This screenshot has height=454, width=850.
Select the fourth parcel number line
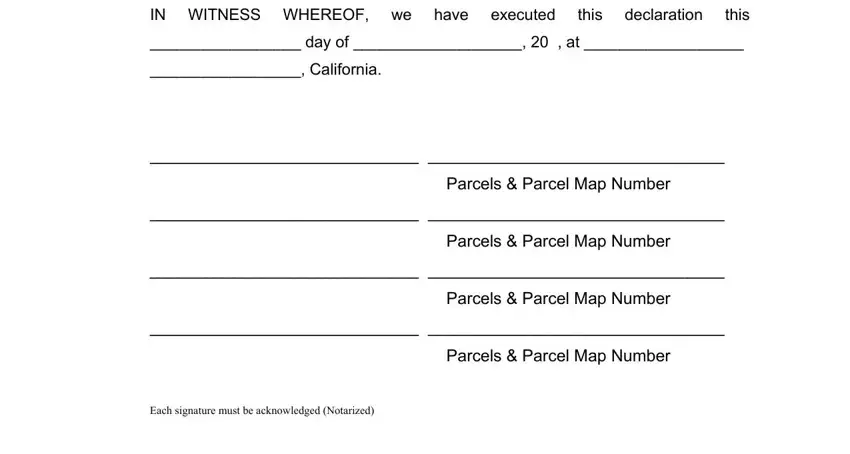click(x=576, y=334)
